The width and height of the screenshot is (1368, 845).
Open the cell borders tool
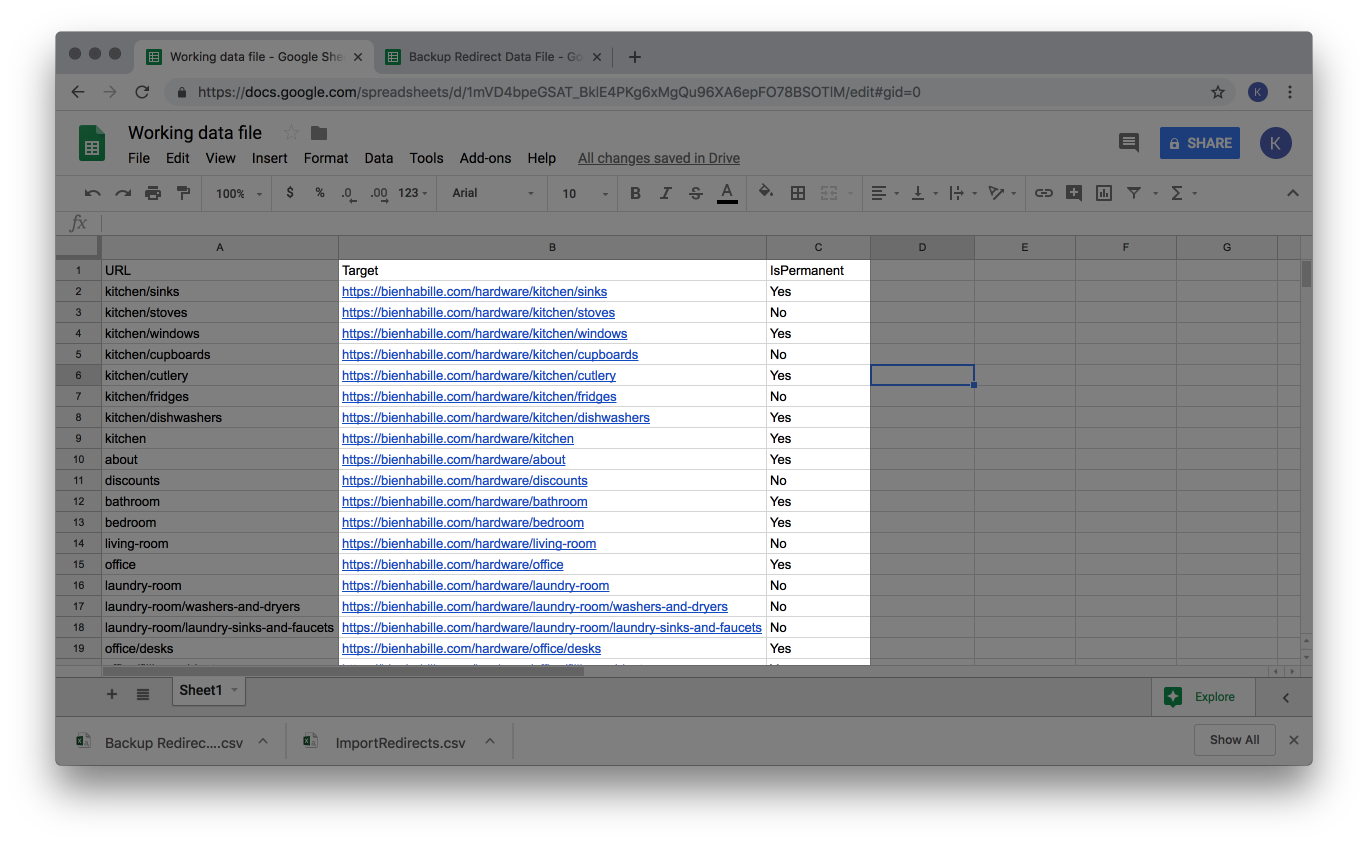click(798, 193)
